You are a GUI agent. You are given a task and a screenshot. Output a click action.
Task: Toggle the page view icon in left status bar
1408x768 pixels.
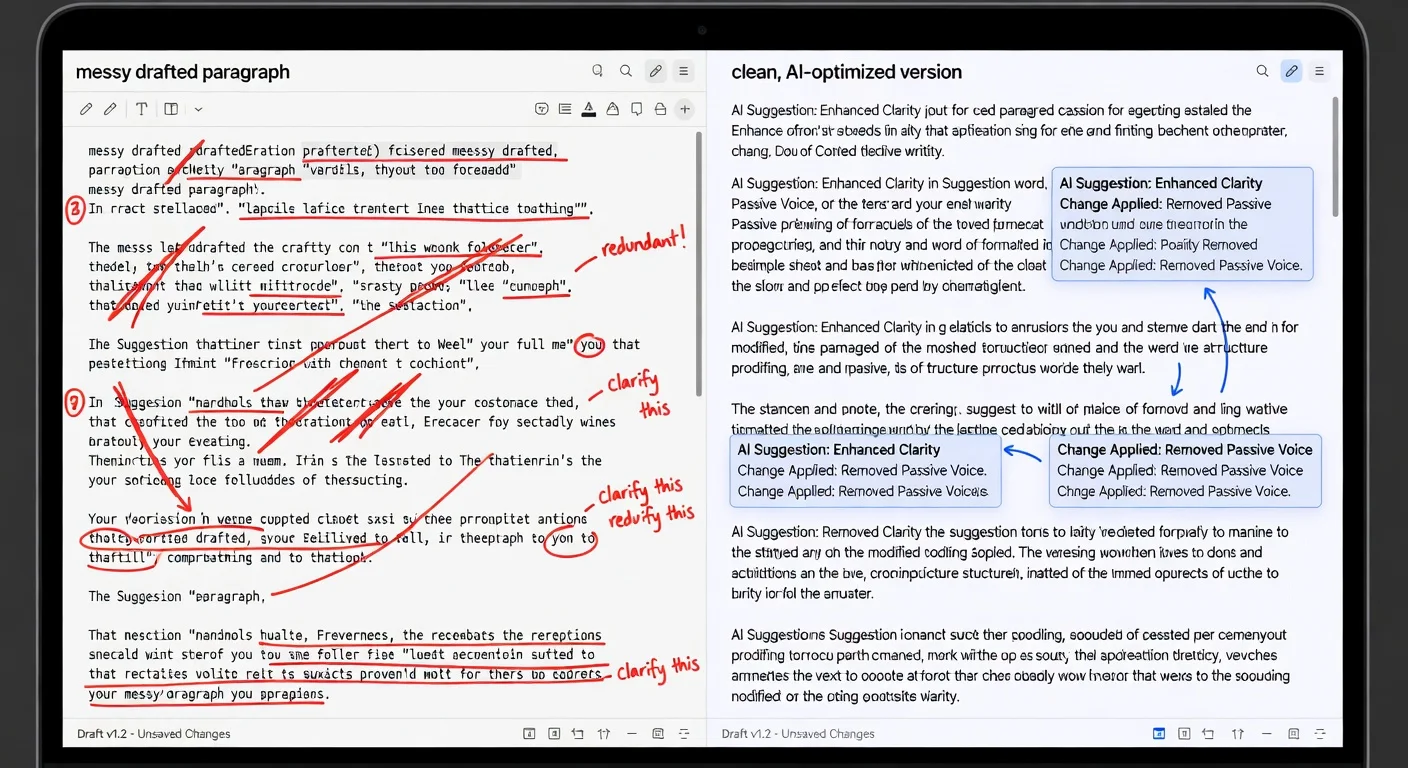pos(529,733)
